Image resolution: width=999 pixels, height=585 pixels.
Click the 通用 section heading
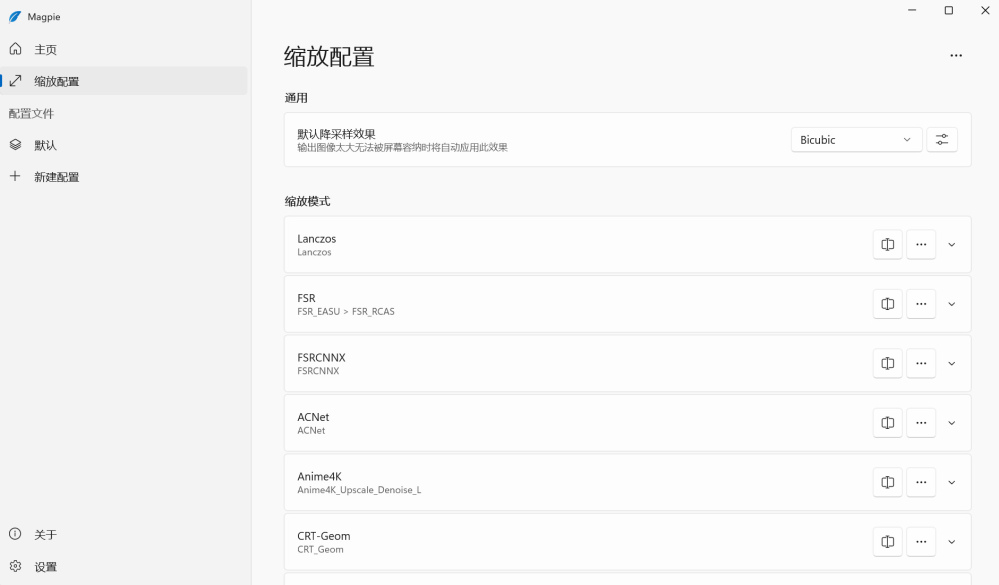tap(296, 98)
